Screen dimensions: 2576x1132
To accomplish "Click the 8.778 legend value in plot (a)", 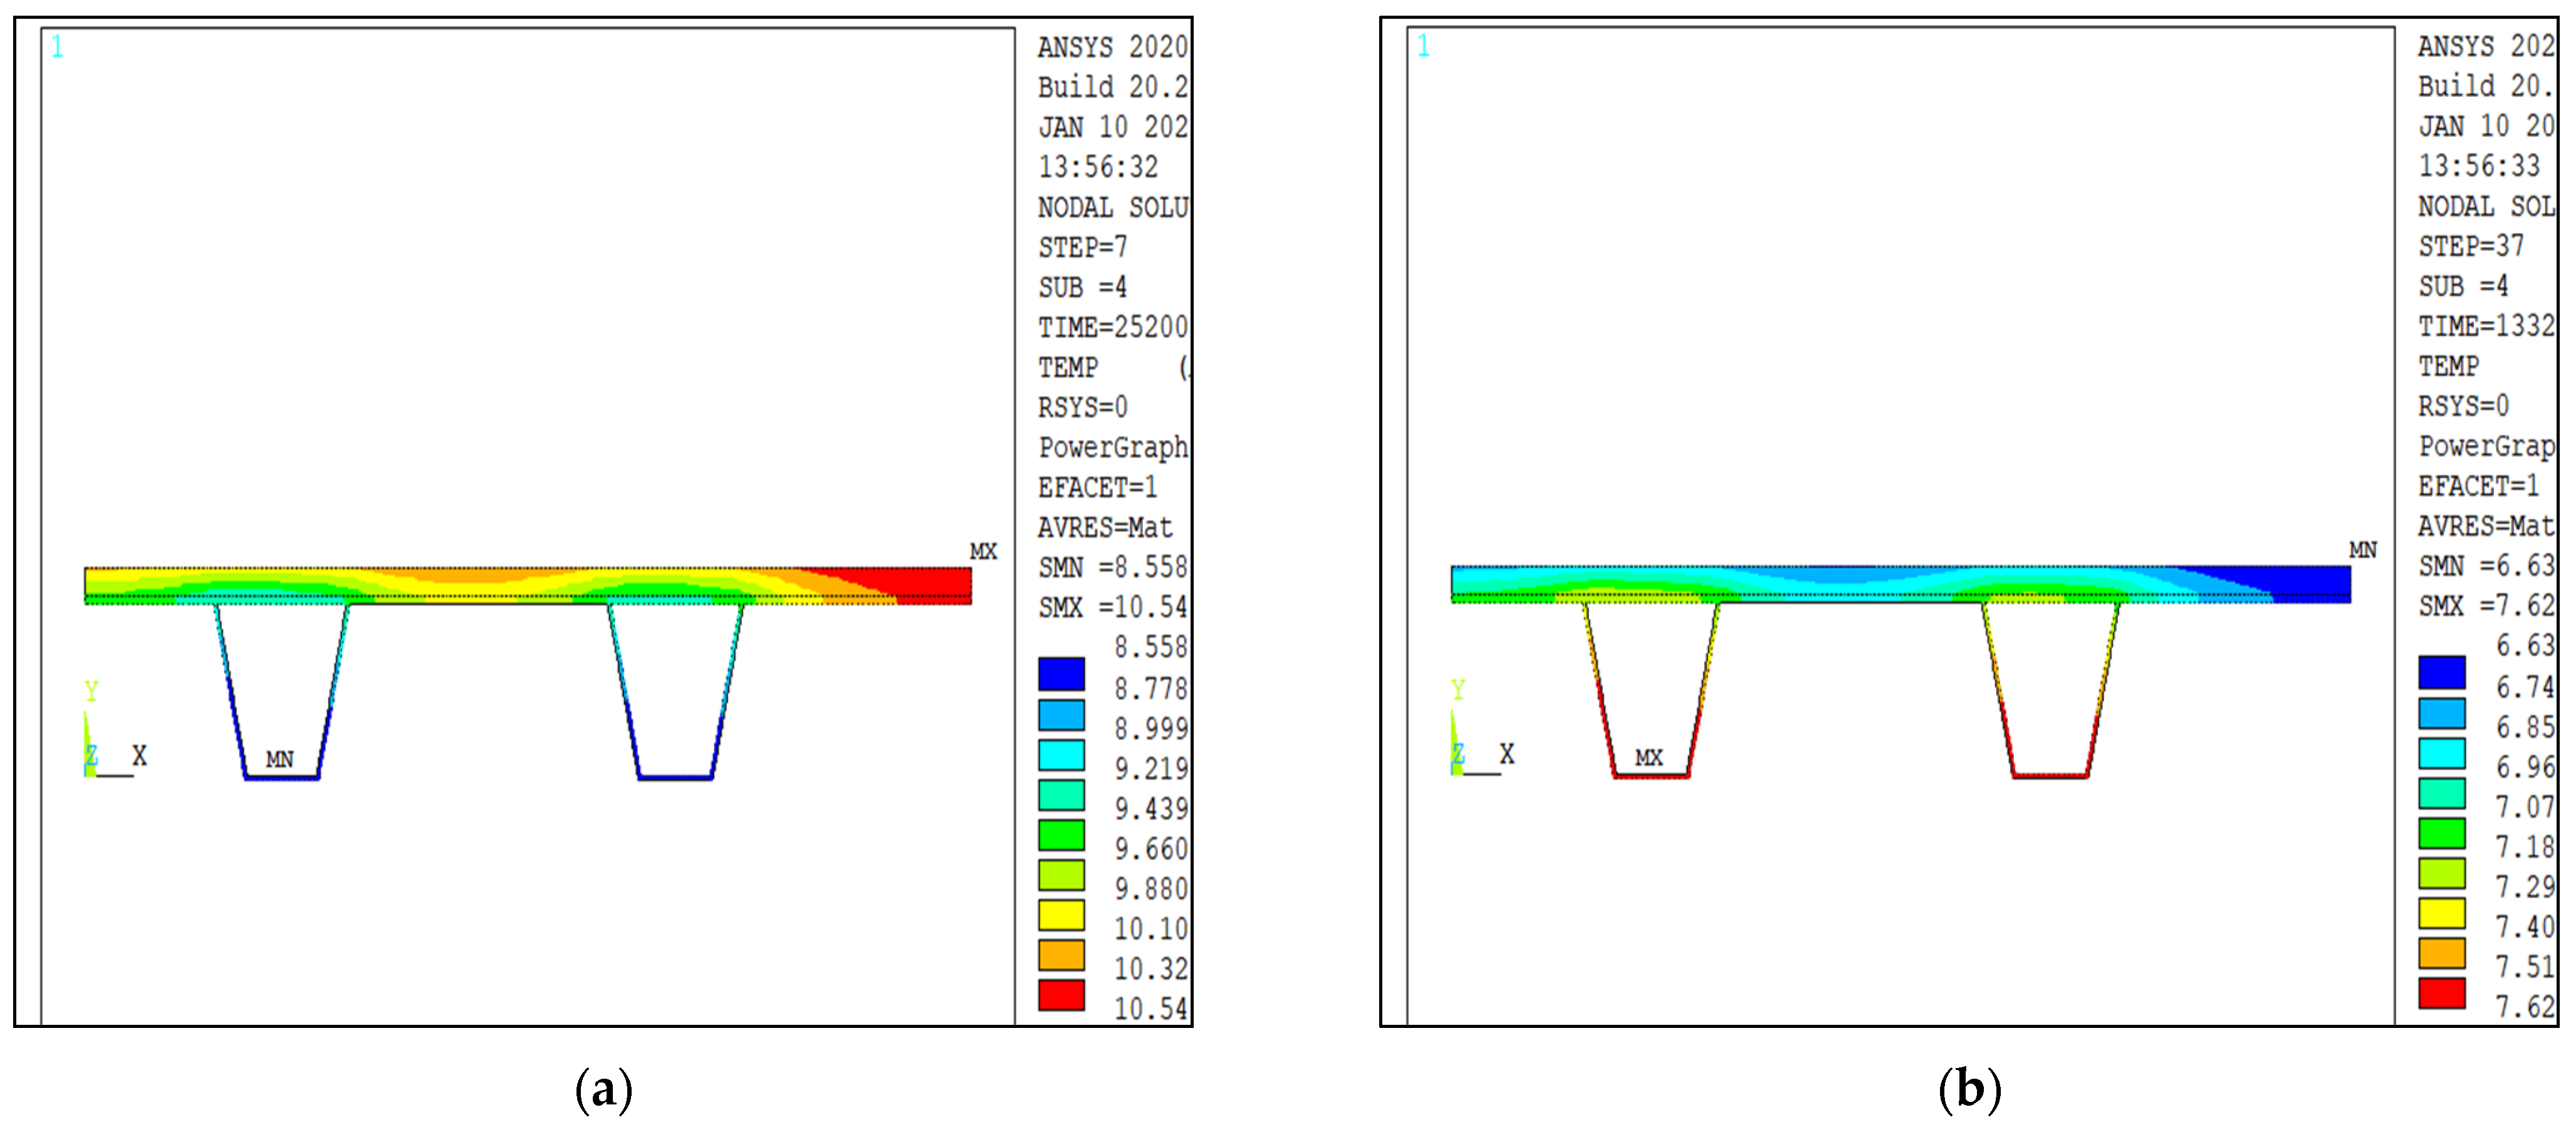I will [1152, 689].
